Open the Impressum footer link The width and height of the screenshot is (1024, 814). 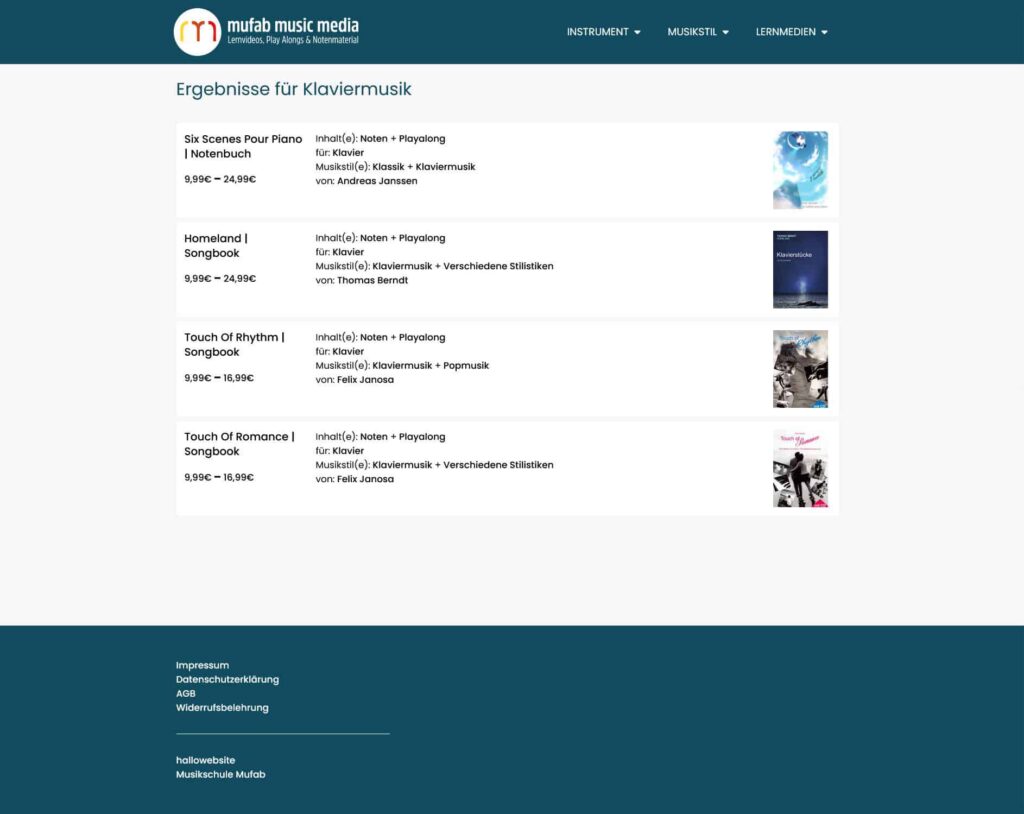pos(202,665)
